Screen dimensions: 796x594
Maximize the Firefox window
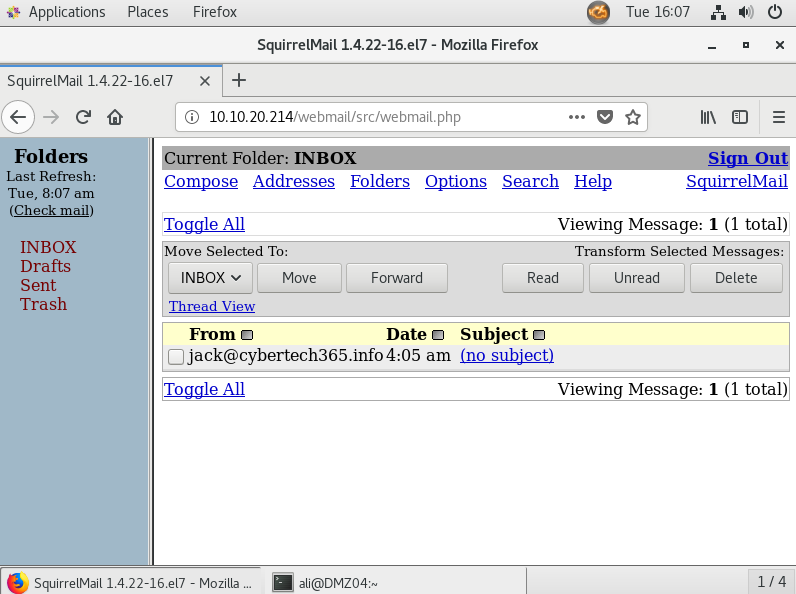(746, 45)
